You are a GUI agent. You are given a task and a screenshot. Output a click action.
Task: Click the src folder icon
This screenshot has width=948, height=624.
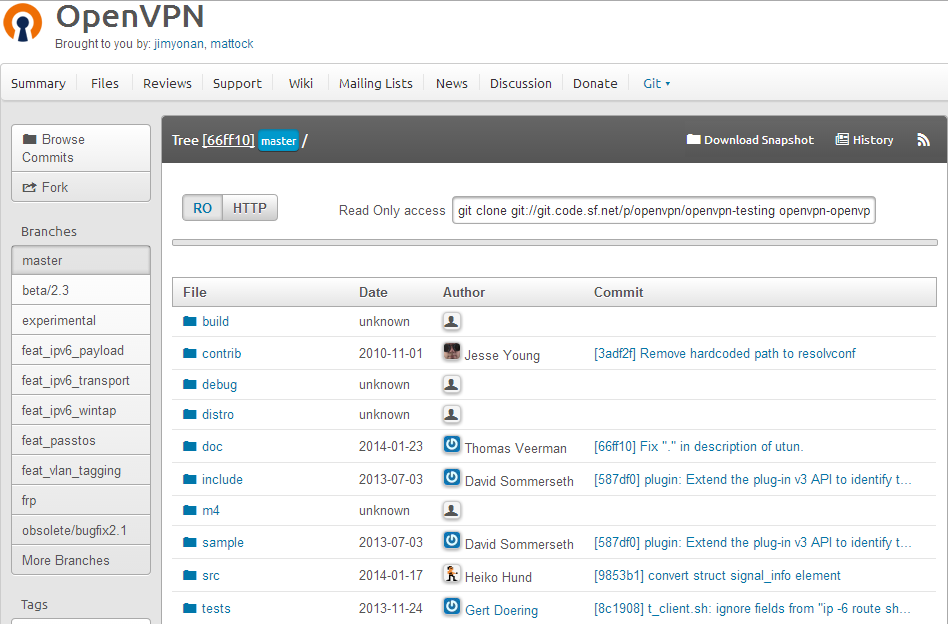[190, 575]
